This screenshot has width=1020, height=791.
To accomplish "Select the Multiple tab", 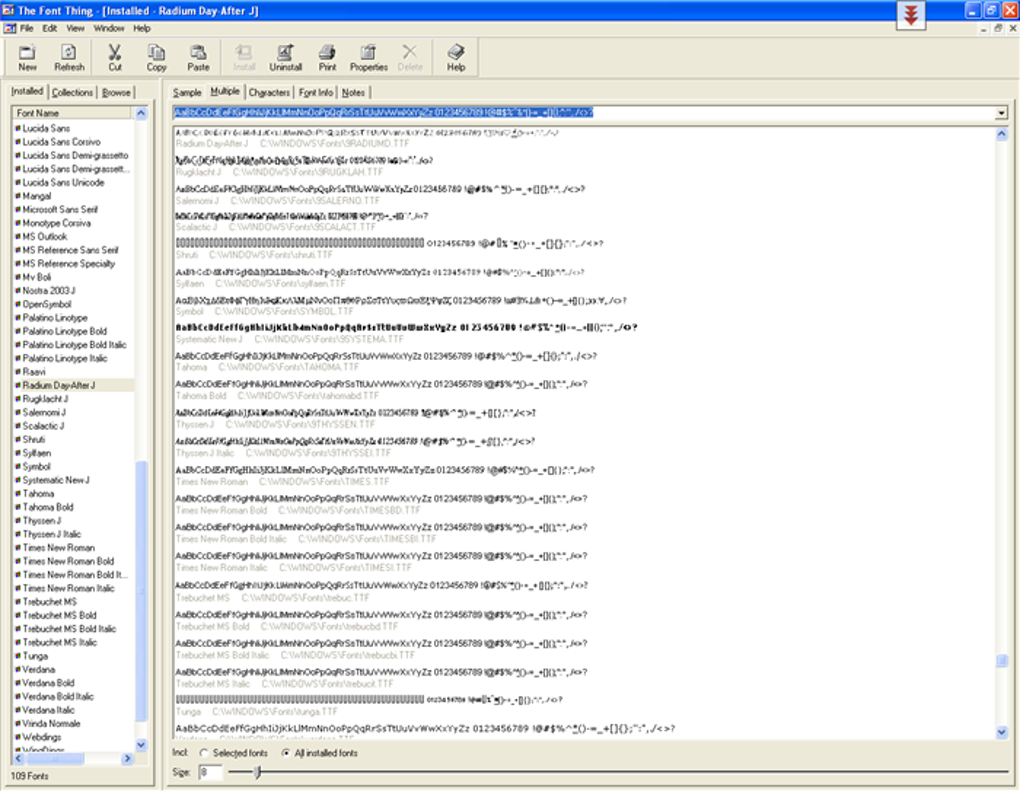I will pyautogui.click(x=225, y=91).
